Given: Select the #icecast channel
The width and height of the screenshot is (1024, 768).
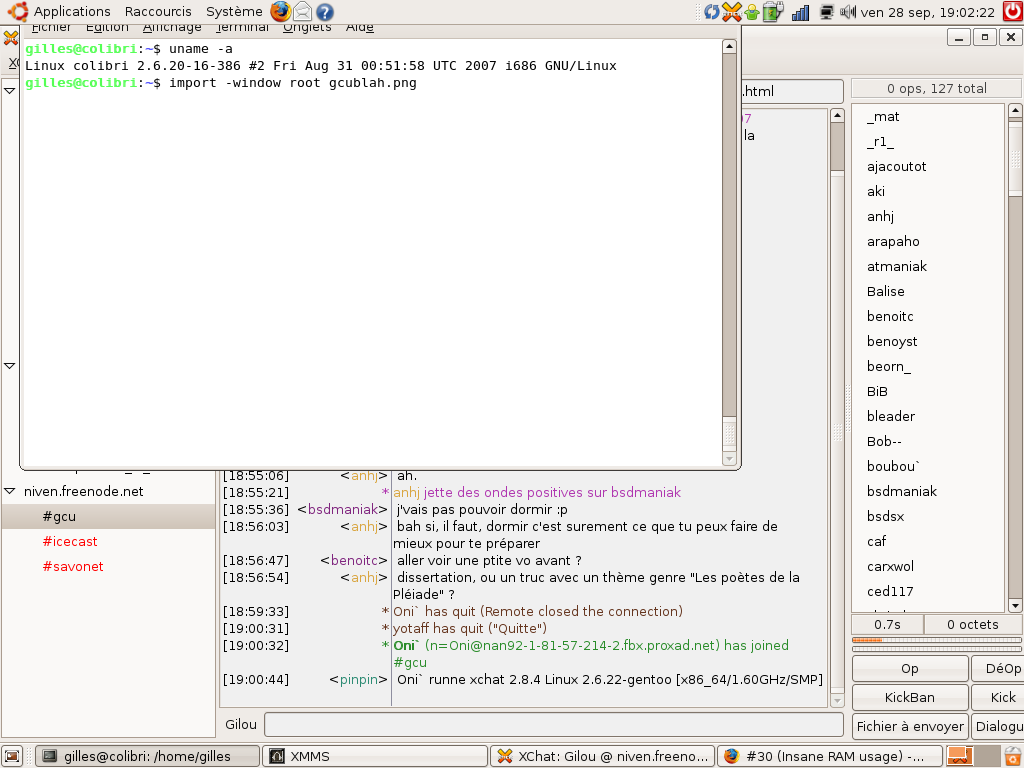Looking at the screenshot, I should click(x=70, y=541).
